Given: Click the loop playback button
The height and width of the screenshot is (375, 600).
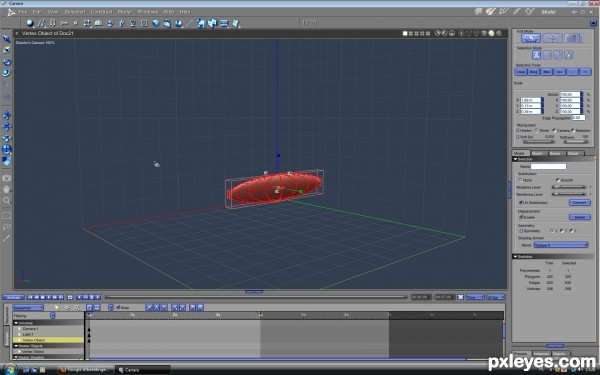Looking at the screenshot, I should pos(70,297).
